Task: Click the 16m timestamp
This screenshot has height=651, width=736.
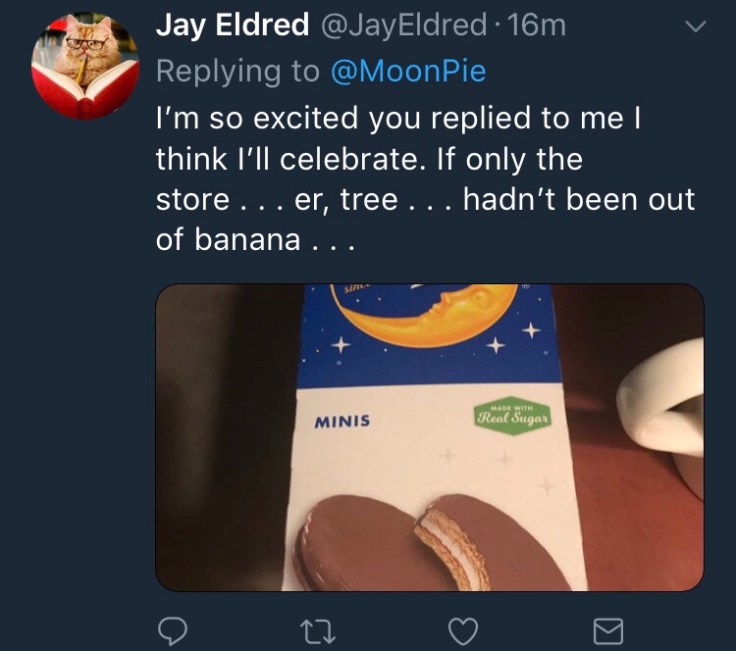Action: tap(537, 27)
